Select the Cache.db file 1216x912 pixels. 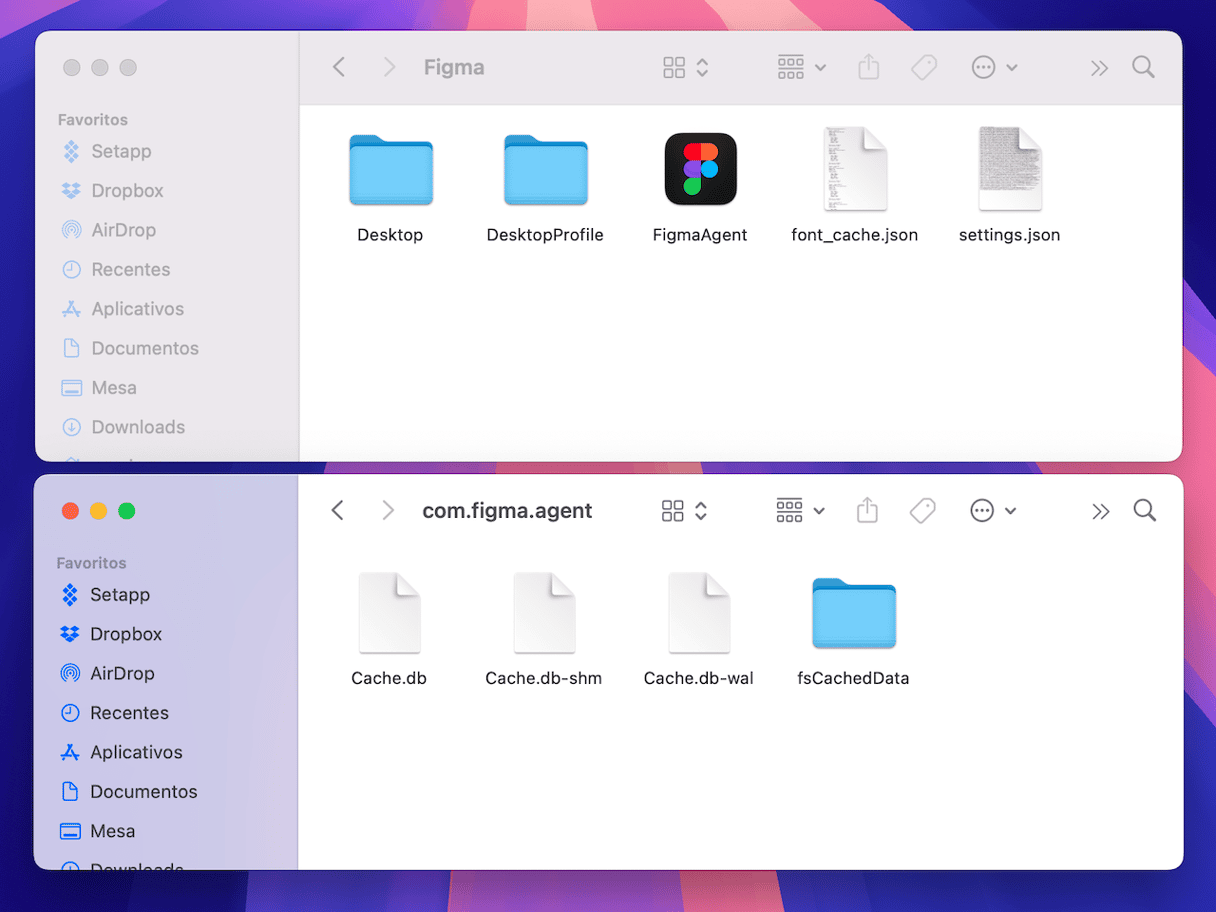coord(389,613)
